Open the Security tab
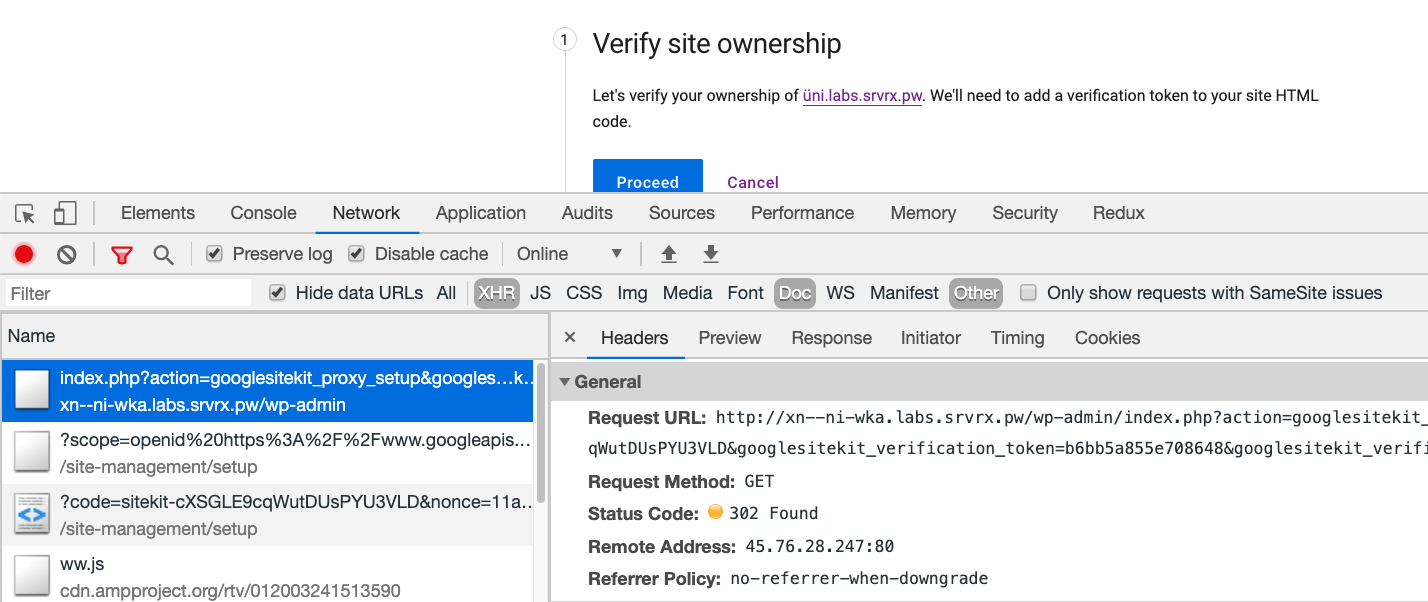This screenshot has width=1428, height=602. tap(1025, 213)
